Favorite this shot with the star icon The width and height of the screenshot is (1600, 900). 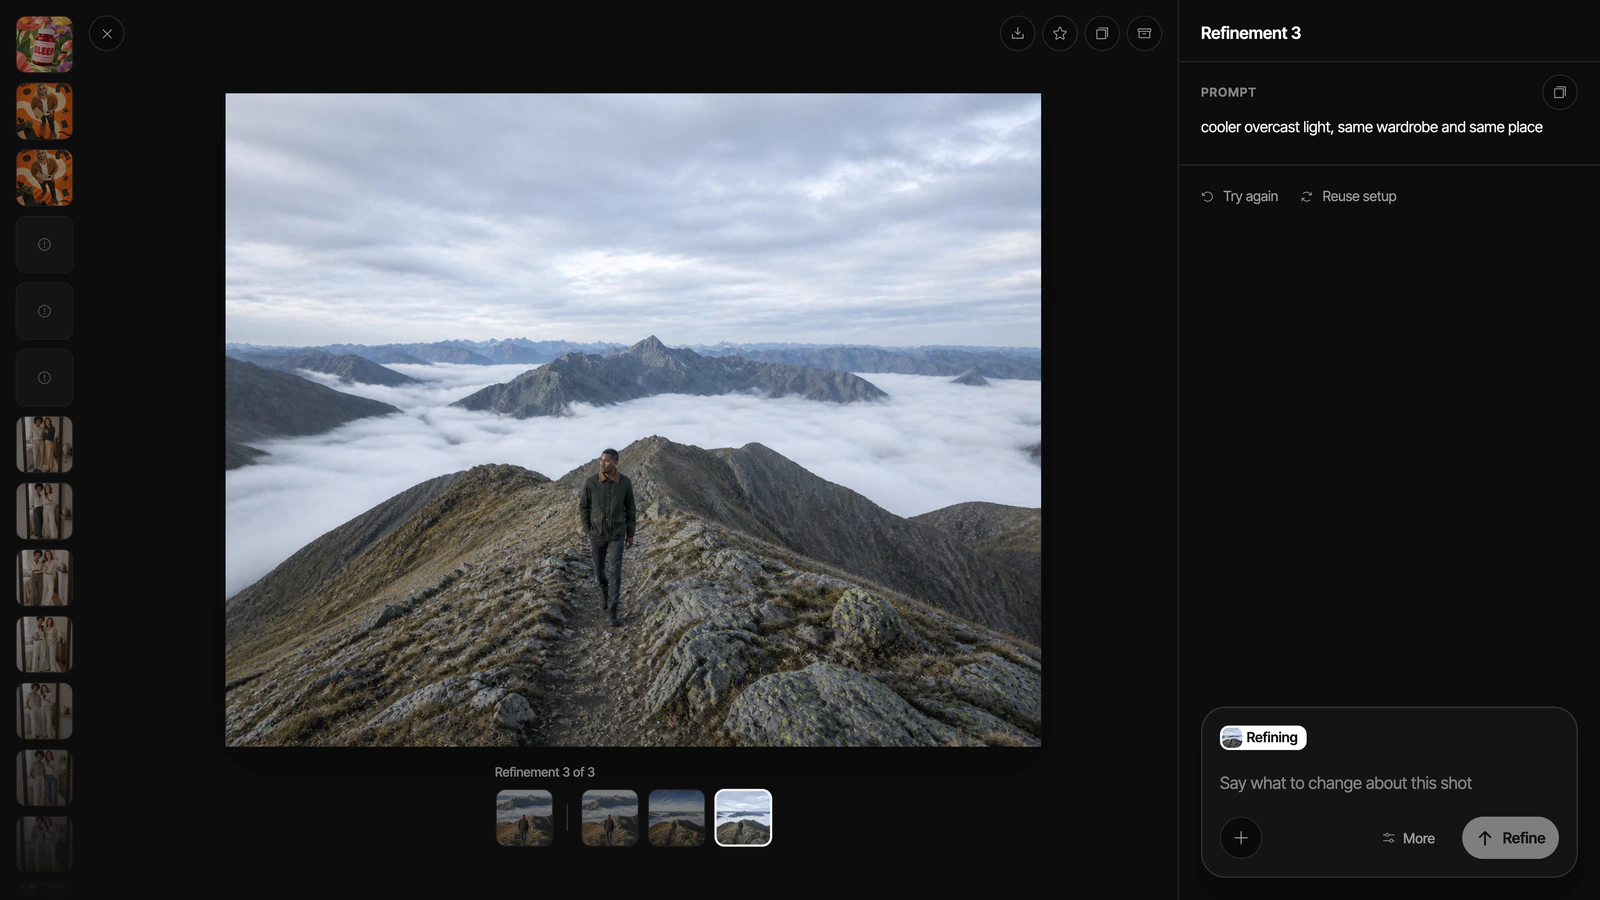tap(1060, 33)
